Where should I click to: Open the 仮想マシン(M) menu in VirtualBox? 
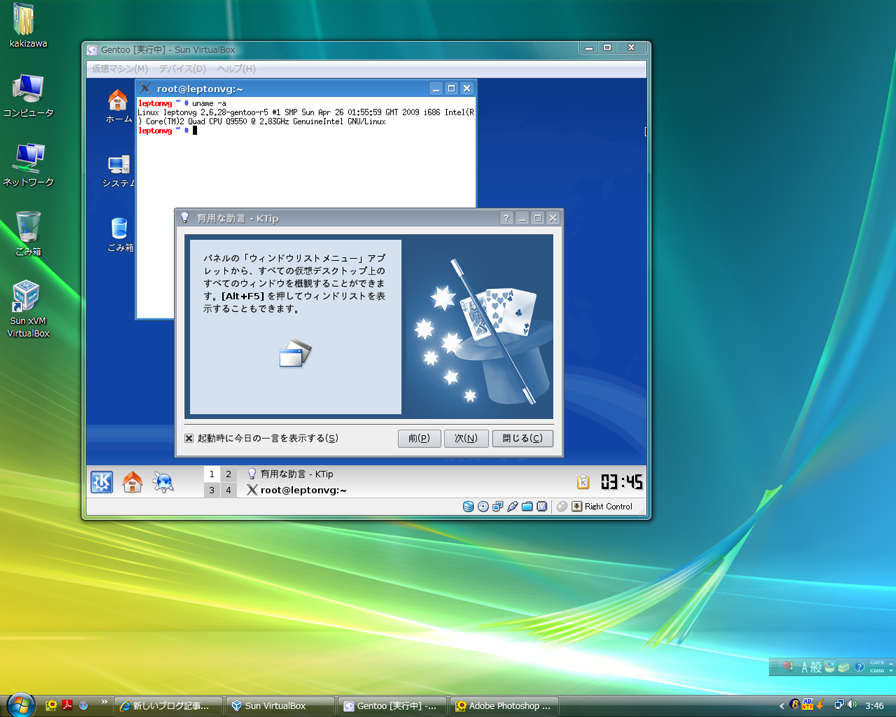tap(120, 69)
